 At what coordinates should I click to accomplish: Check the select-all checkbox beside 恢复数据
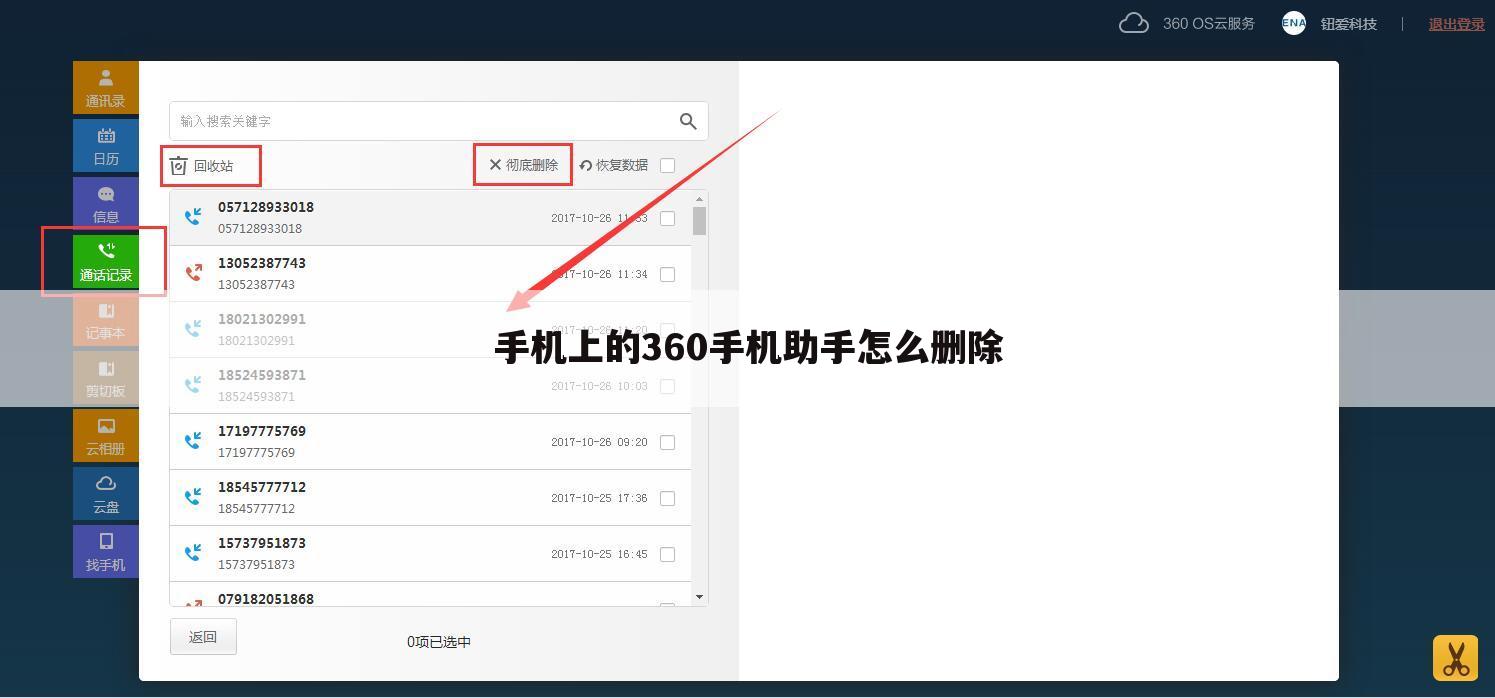point(667,165)
